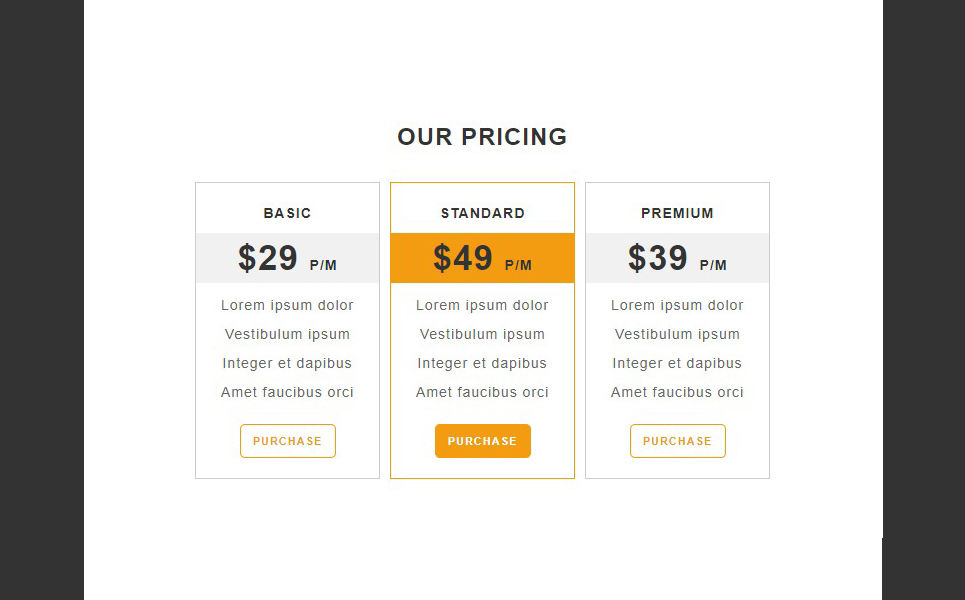Screen dimensions: 965x600
Task: Click 'Integer et dapibus' in Standard card
Action: (x=482, y=363)
